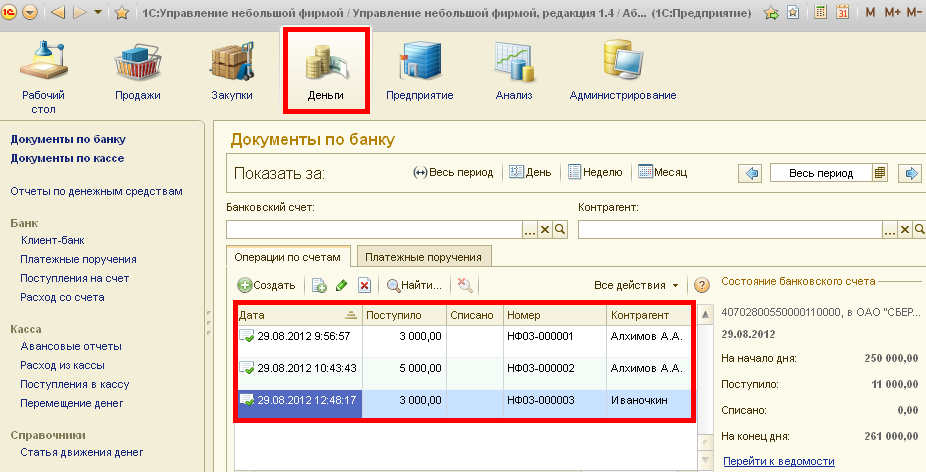This screenshot has height=472, width=926.
Task: Select document row НФ03-000002
Action: 464,373
